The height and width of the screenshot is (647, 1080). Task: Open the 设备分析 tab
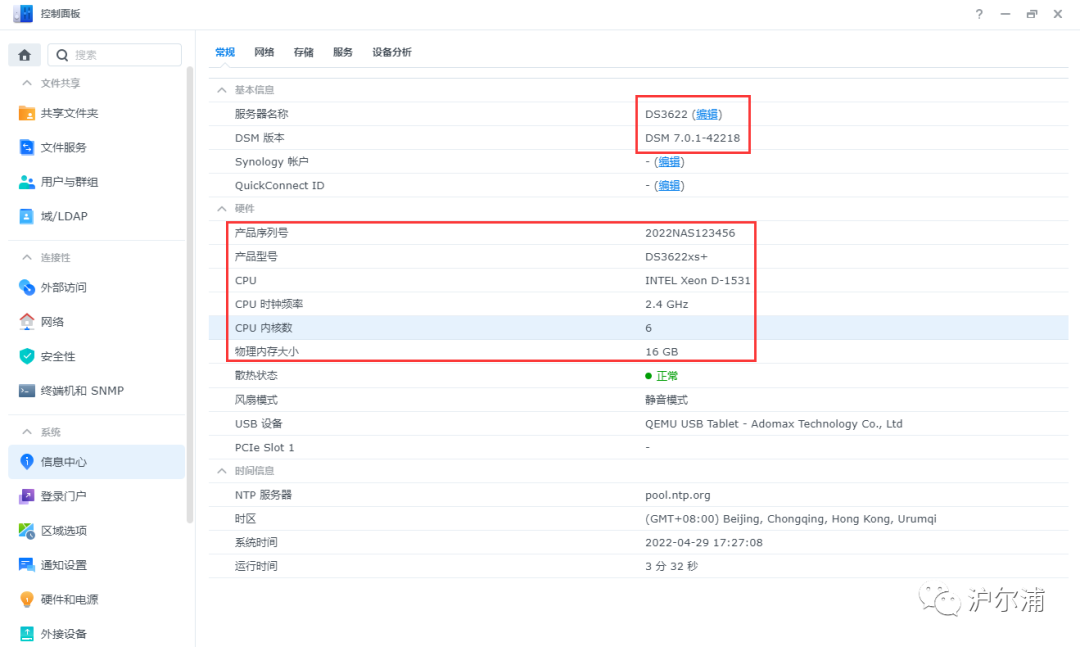[x=391, y=51]
